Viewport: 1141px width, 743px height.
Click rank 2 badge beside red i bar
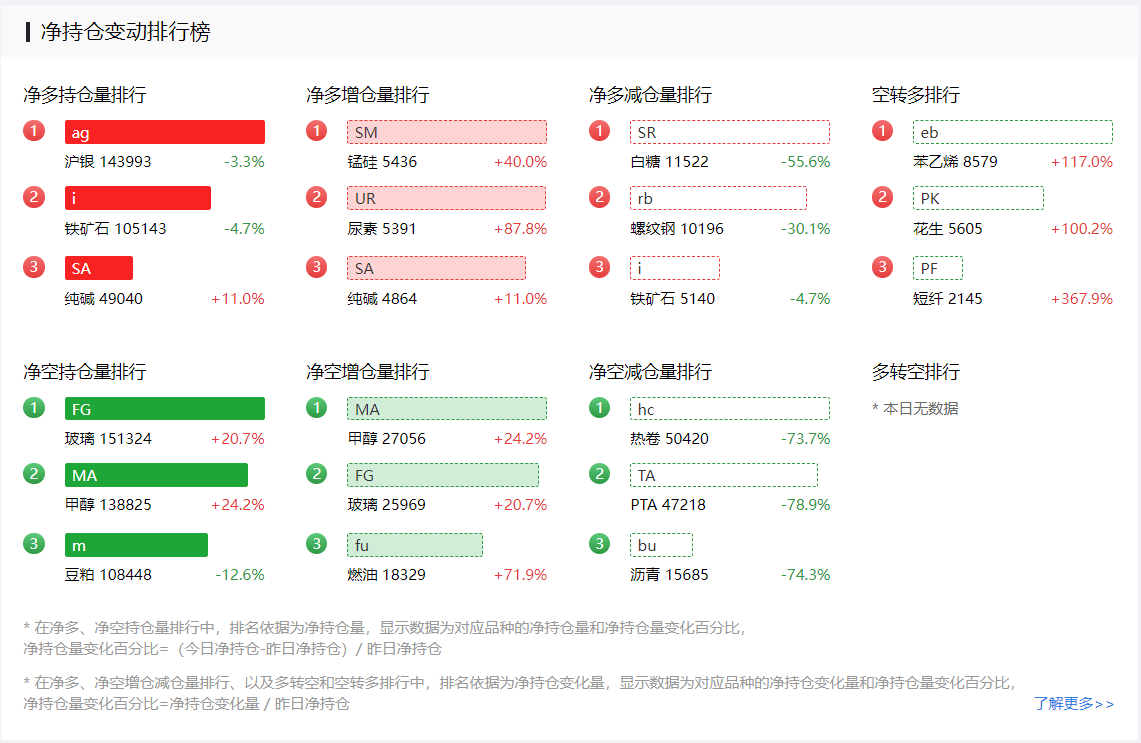coord(35,197)
